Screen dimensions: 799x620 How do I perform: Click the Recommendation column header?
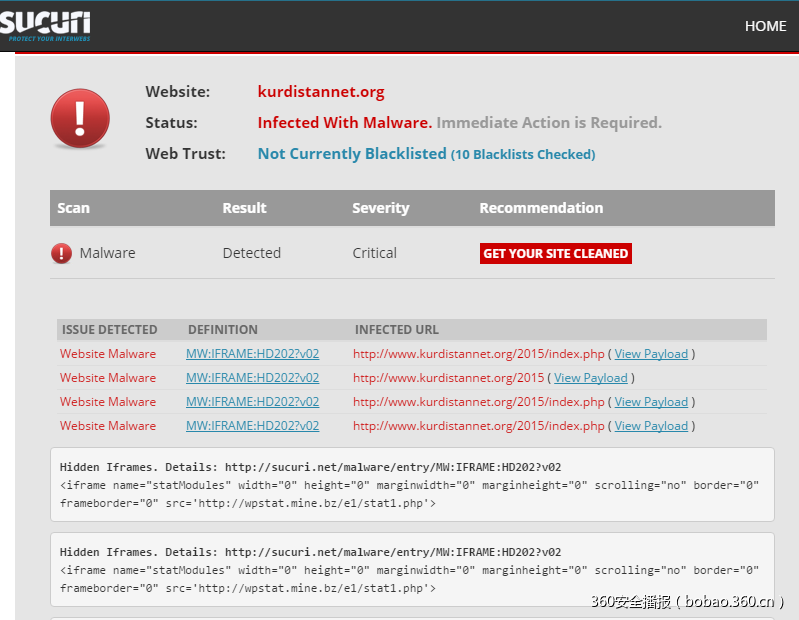pyautogui.click(x=541, y=208)
